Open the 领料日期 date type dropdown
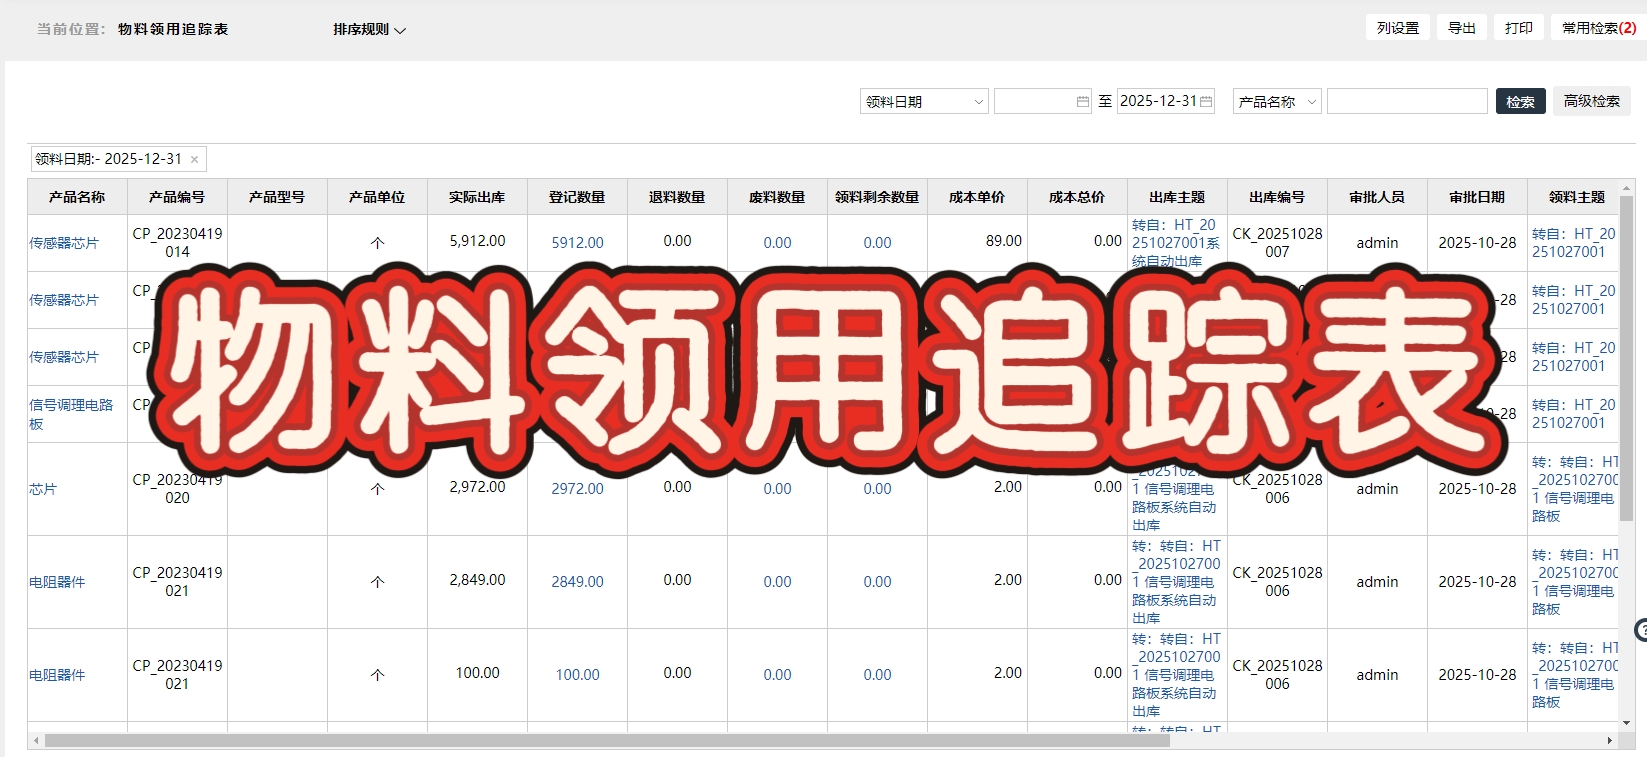Viewport: 1647px width, 757px height. click(x=924, y=101)
